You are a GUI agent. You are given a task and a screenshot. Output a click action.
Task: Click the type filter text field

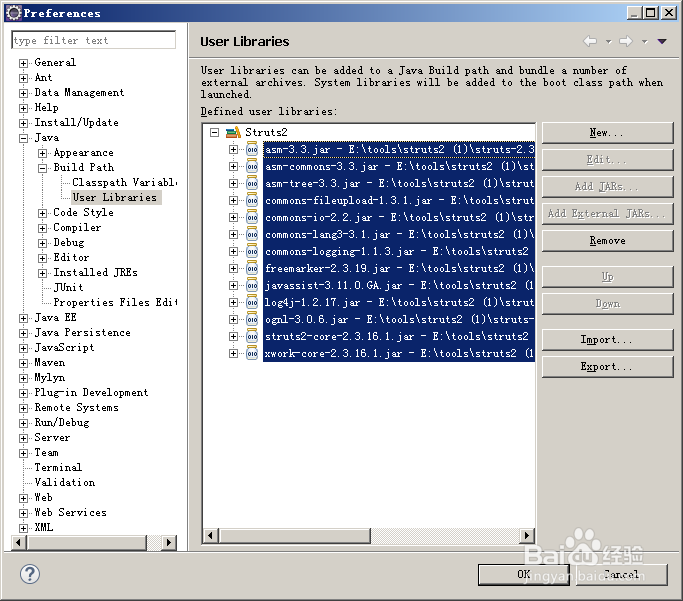94,41
